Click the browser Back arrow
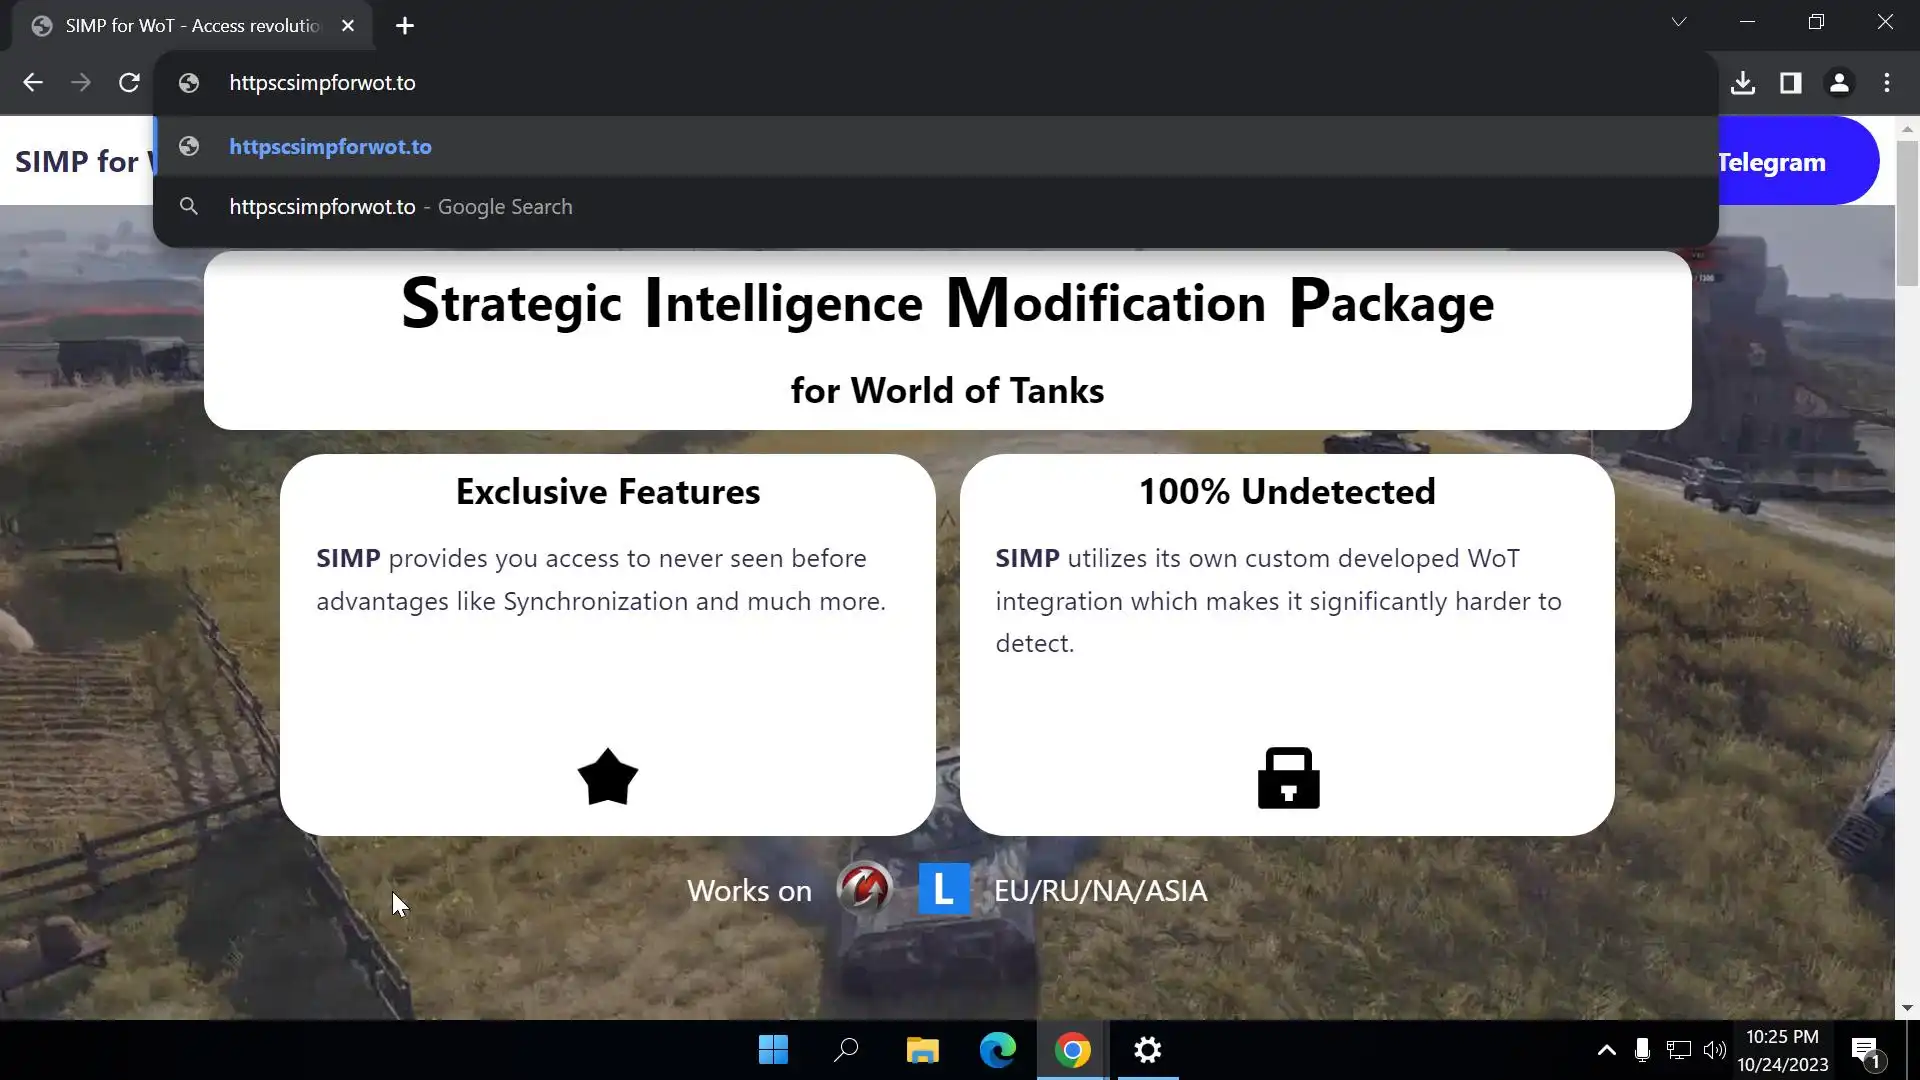1920x1080 pixels. 33,83
